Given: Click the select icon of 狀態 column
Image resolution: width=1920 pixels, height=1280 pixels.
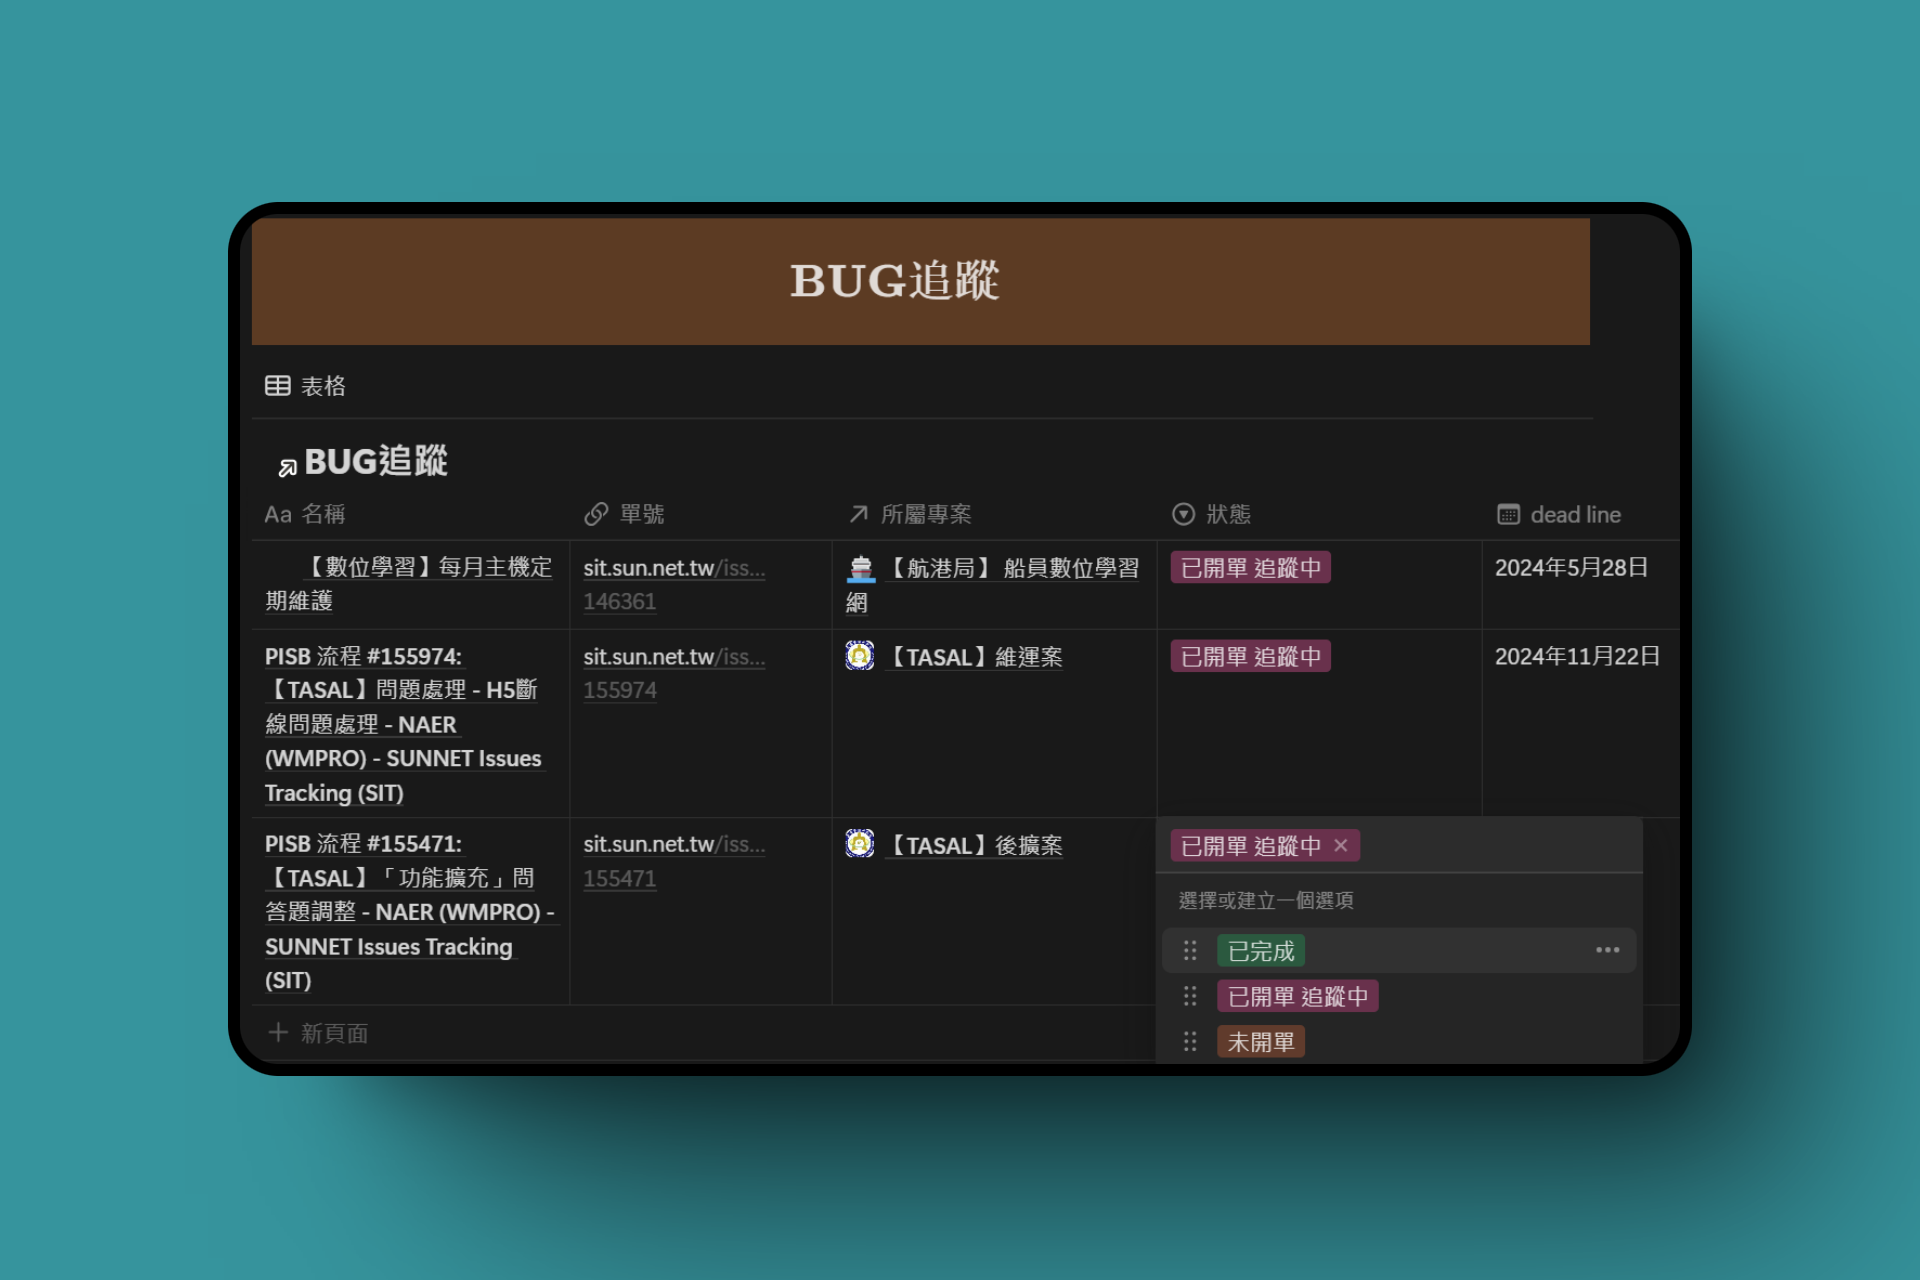Looking at the screenshot, I should pos(1183,514).
